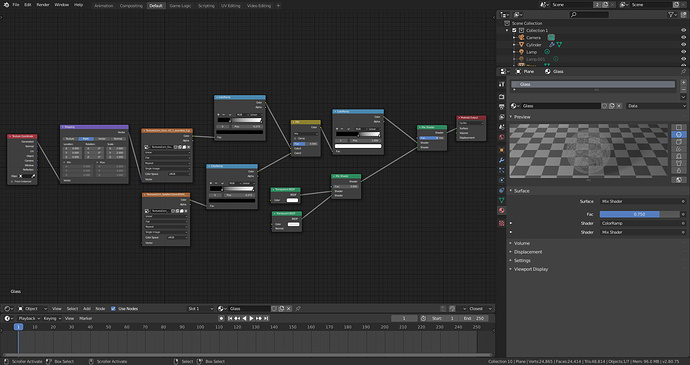Open the material link Data dropdown
The width and height of the screenshot is (690, 365).
tap(657, 106)
